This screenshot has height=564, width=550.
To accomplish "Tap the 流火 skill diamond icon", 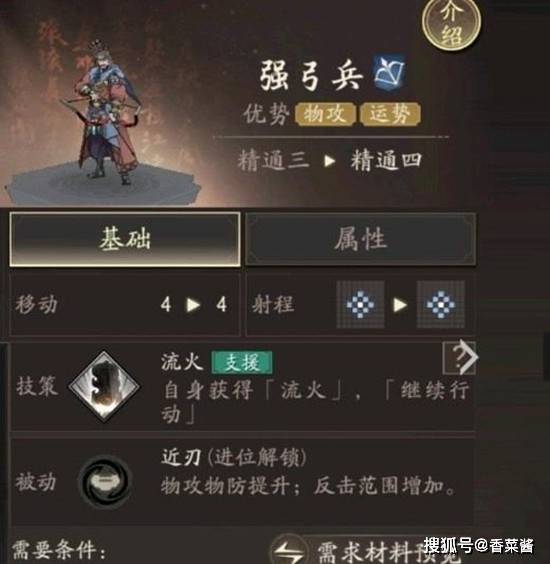I will click(104, 386).
